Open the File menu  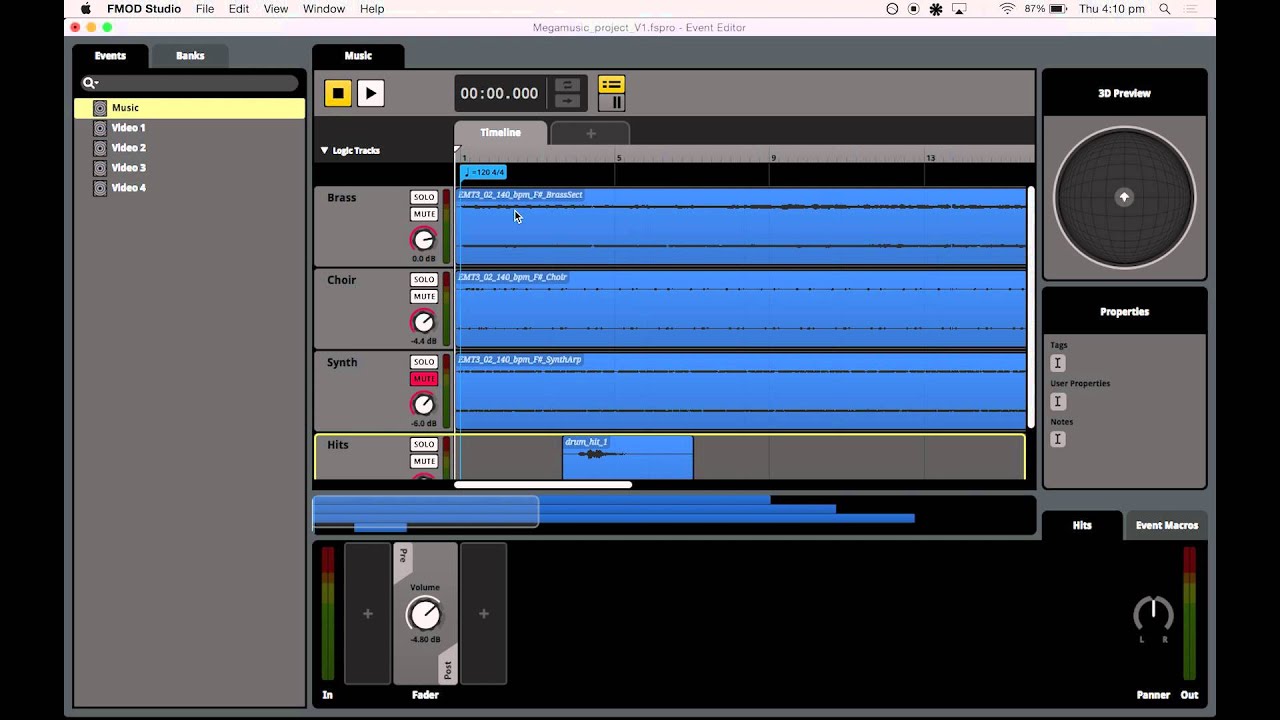pos(205,9)
